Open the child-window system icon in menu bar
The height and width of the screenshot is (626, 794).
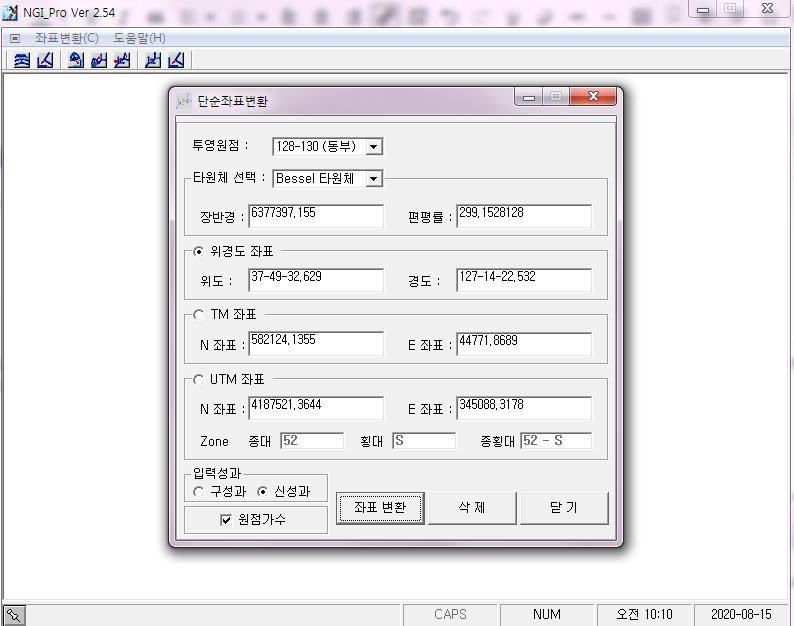[x=15, y=38]
